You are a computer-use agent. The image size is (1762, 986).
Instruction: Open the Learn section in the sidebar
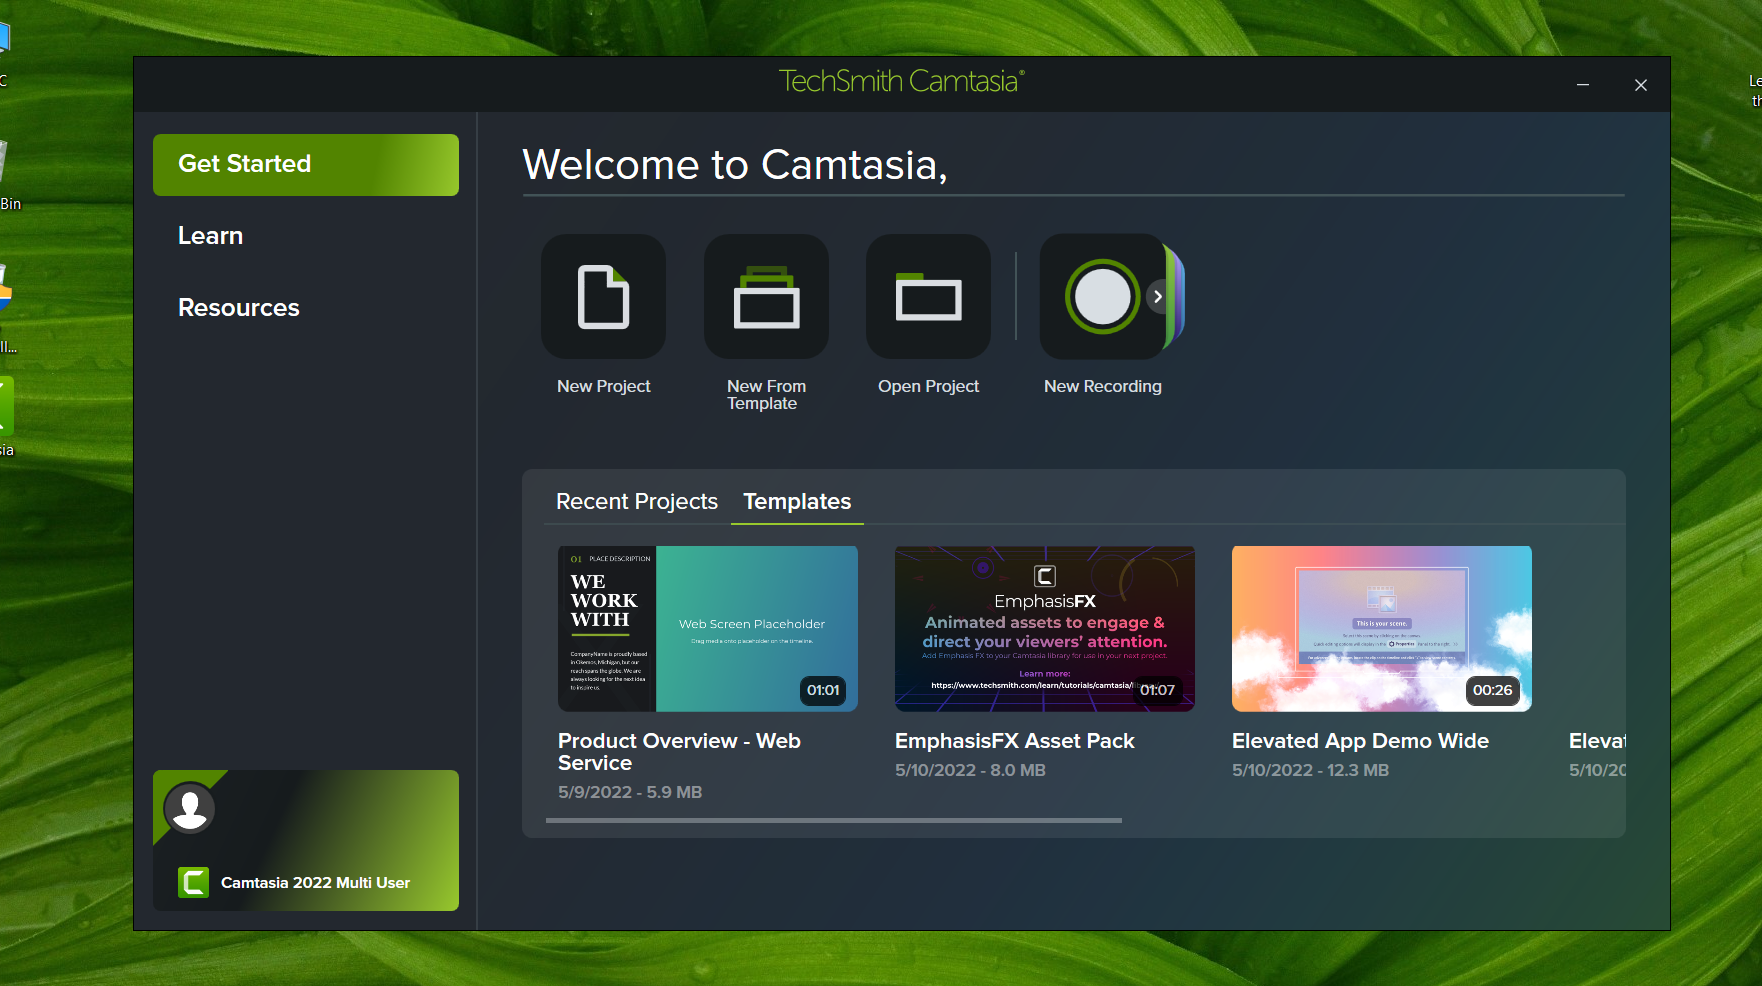210,236
